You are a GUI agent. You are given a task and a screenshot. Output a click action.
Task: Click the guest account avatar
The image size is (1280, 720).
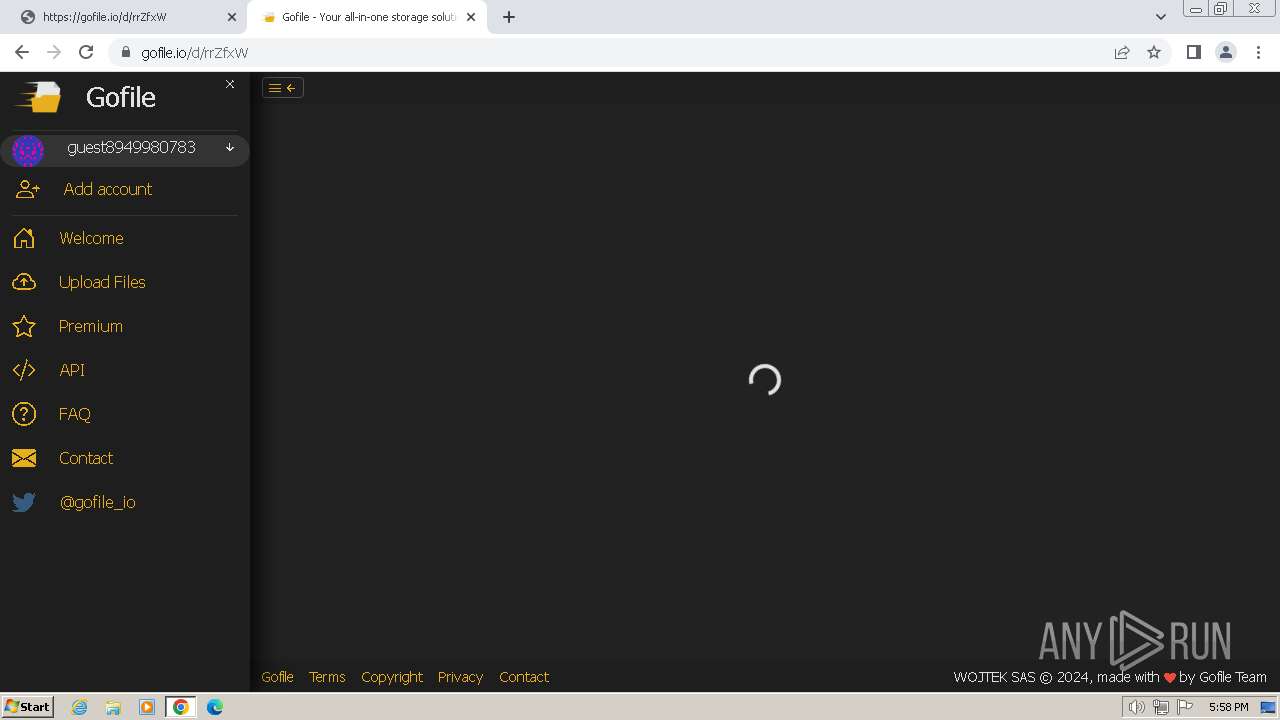click(28, 150)
